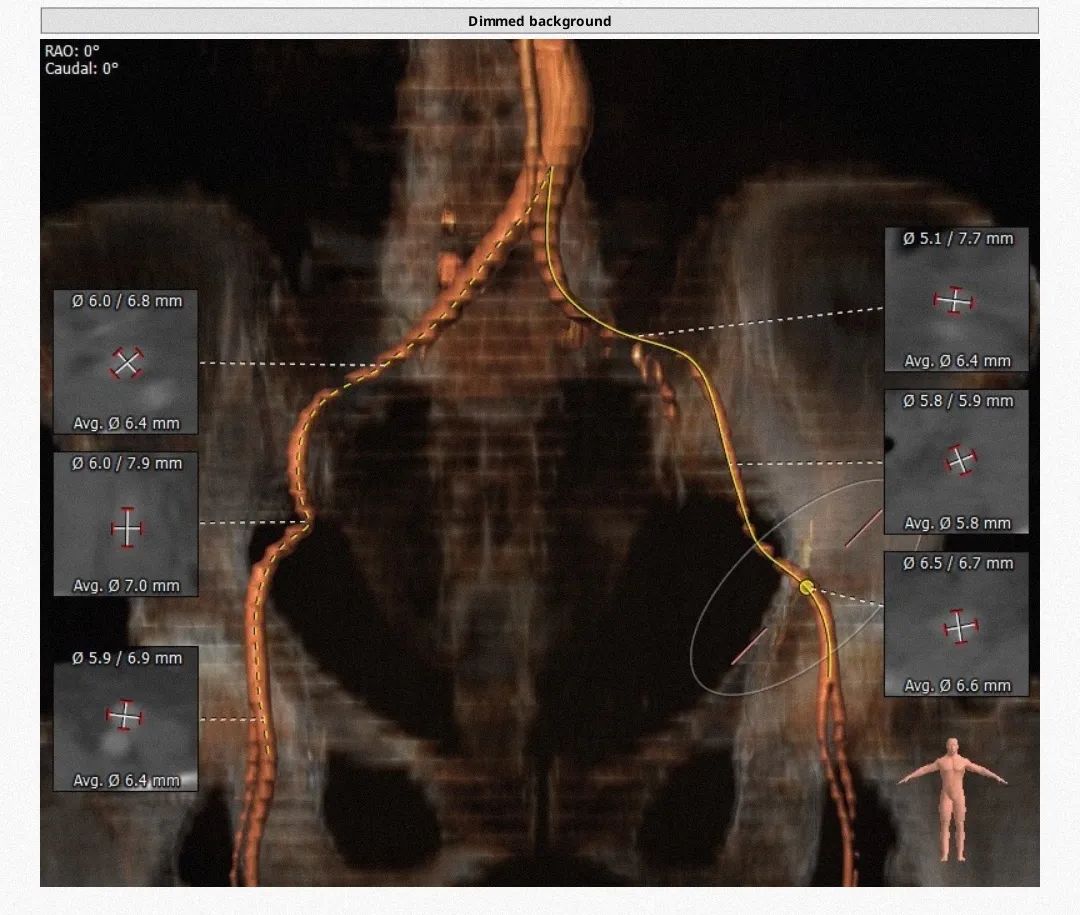
Task: Click crosshair in the Ø 6.0 / 6.8 mm cross-section
Action: pyautogui.click(x=126, y=364)
